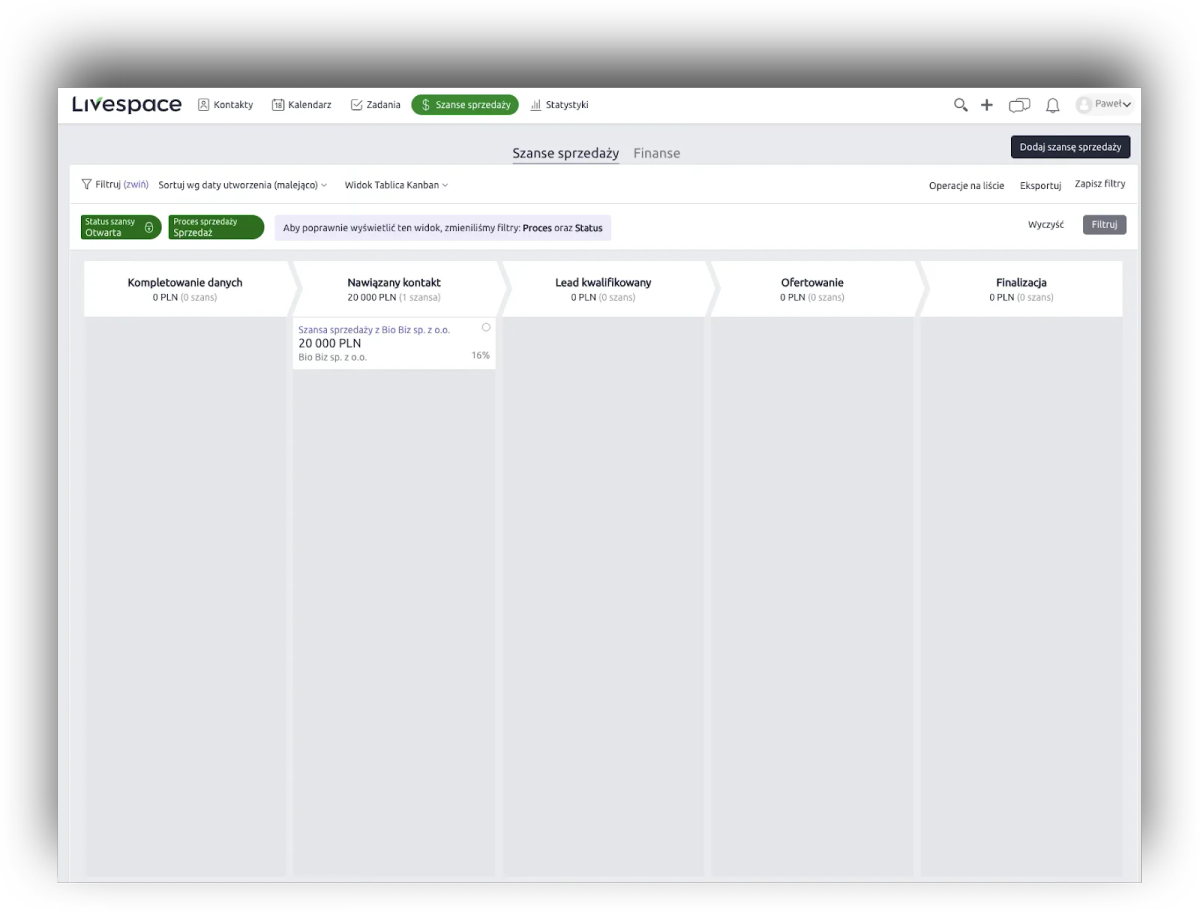Open the Kalendarz menu
Viewport: 1200px width, 912px height.
[302, 105]
